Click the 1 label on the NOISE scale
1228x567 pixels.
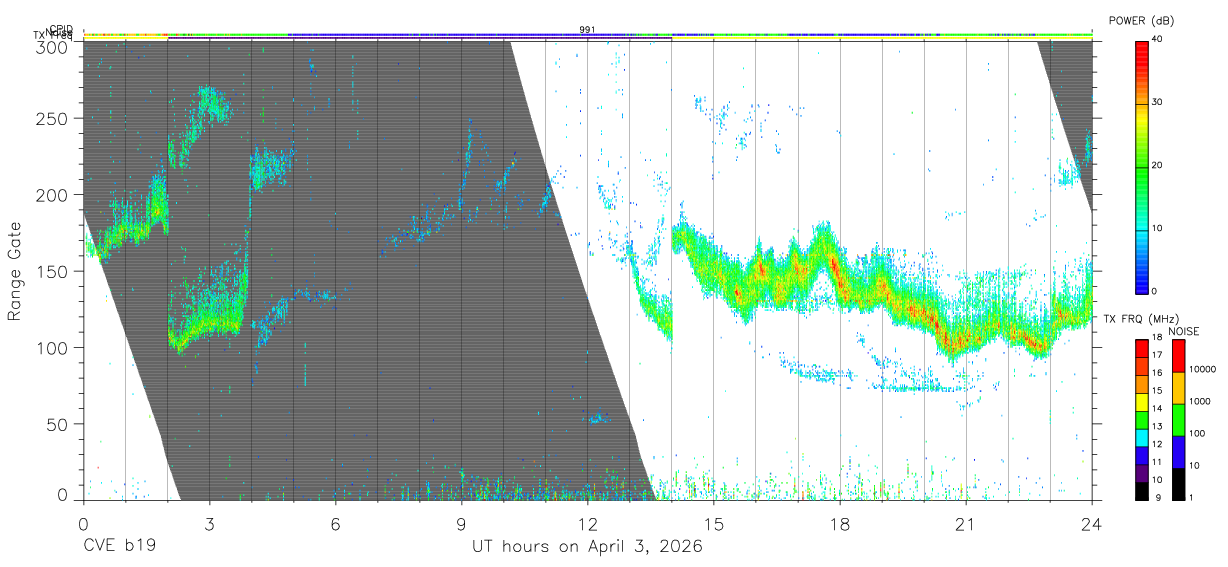[x=1192, y=497]
